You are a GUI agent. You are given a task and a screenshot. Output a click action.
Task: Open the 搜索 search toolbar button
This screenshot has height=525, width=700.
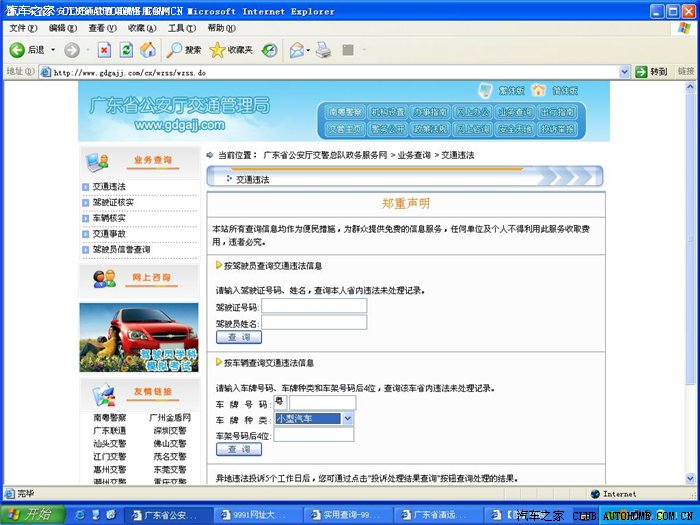(x=184, y=49)
